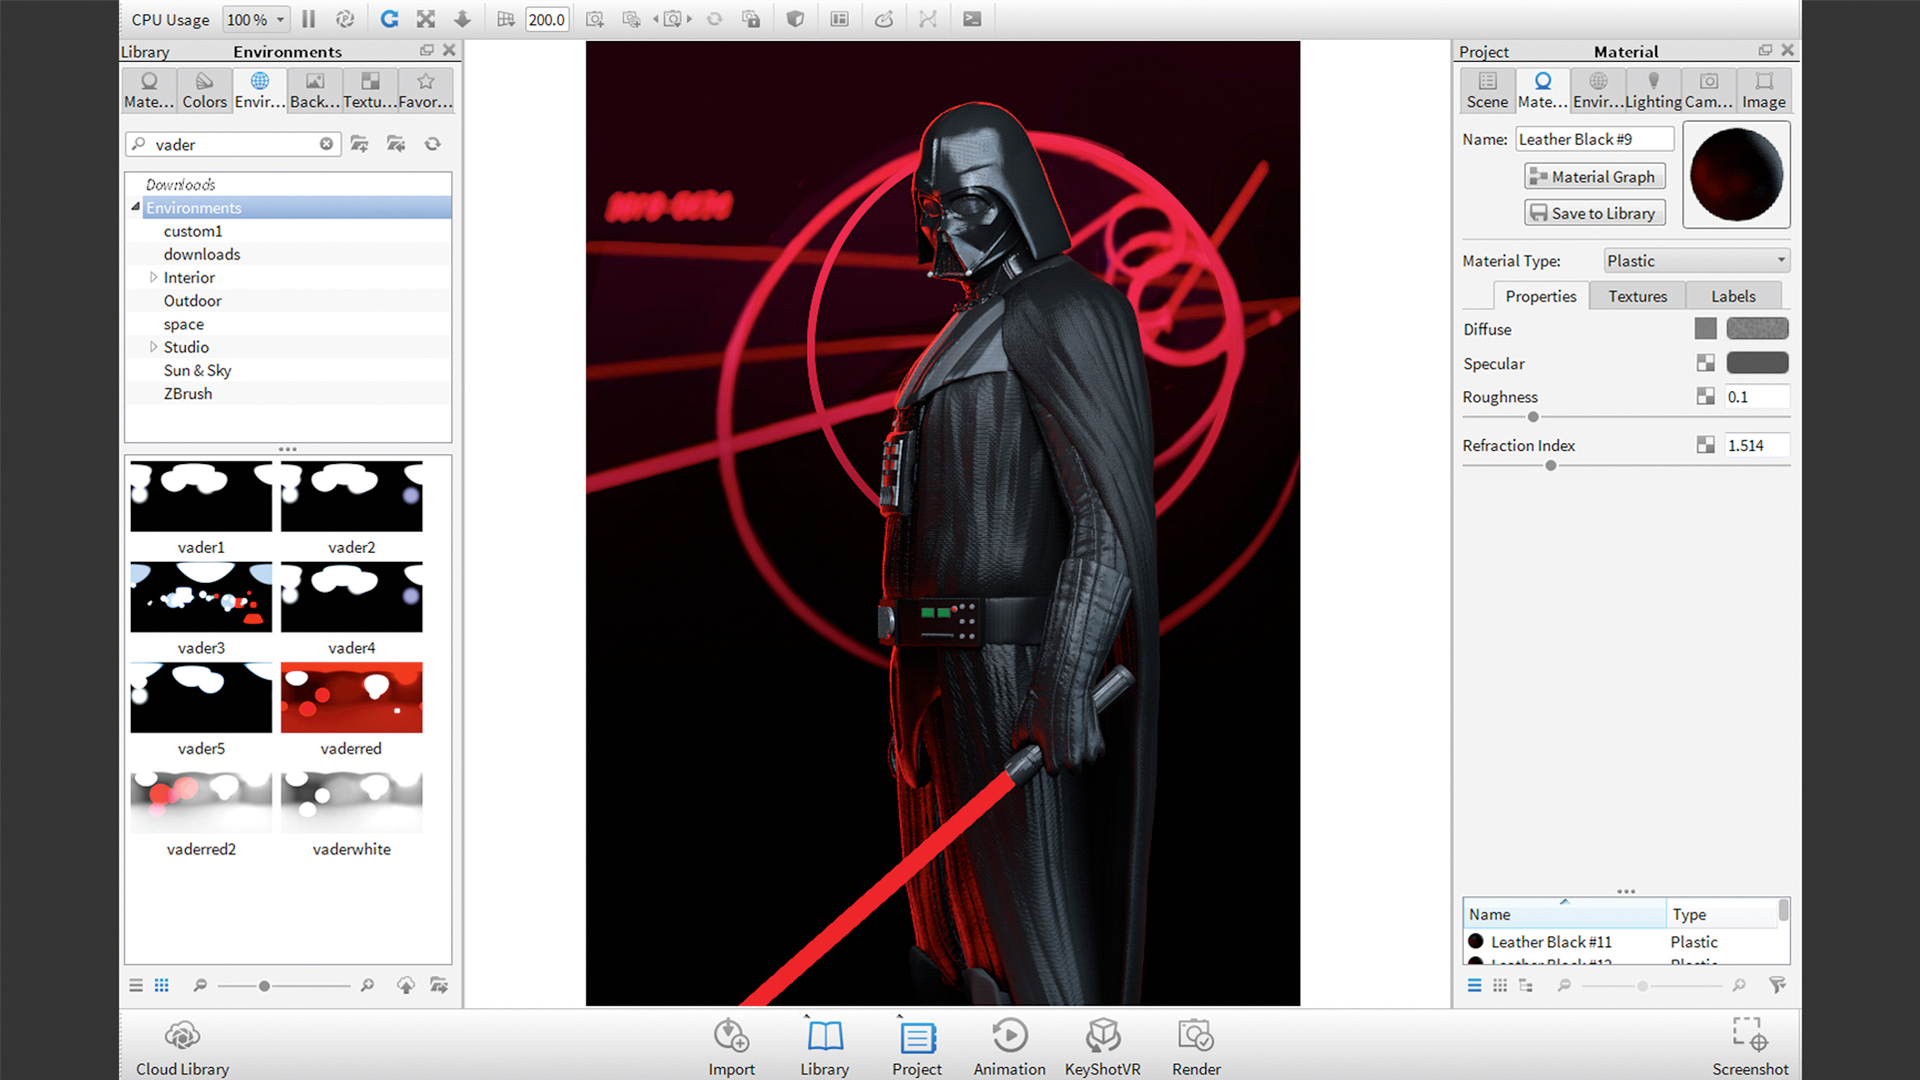Open the Backplates library tab
Image resolution: width=1920 pixels, height=1080 pixels.
click(x=315, y=90)
